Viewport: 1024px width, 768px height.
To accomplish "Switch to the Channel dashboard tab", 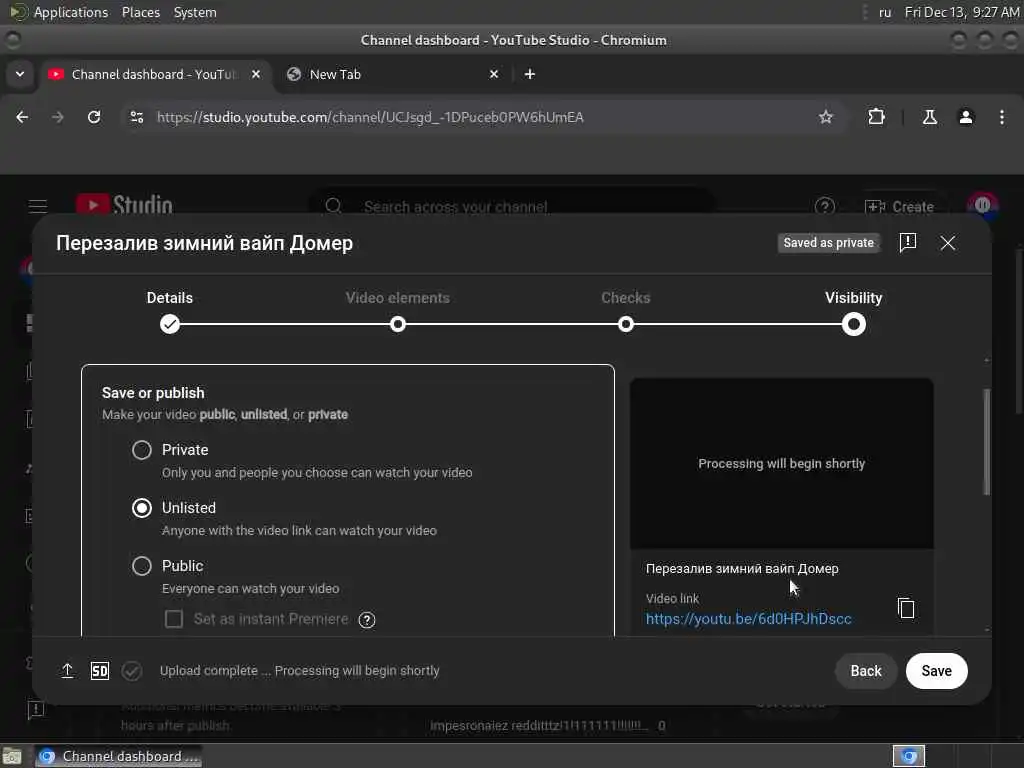I will click(155, 74).
